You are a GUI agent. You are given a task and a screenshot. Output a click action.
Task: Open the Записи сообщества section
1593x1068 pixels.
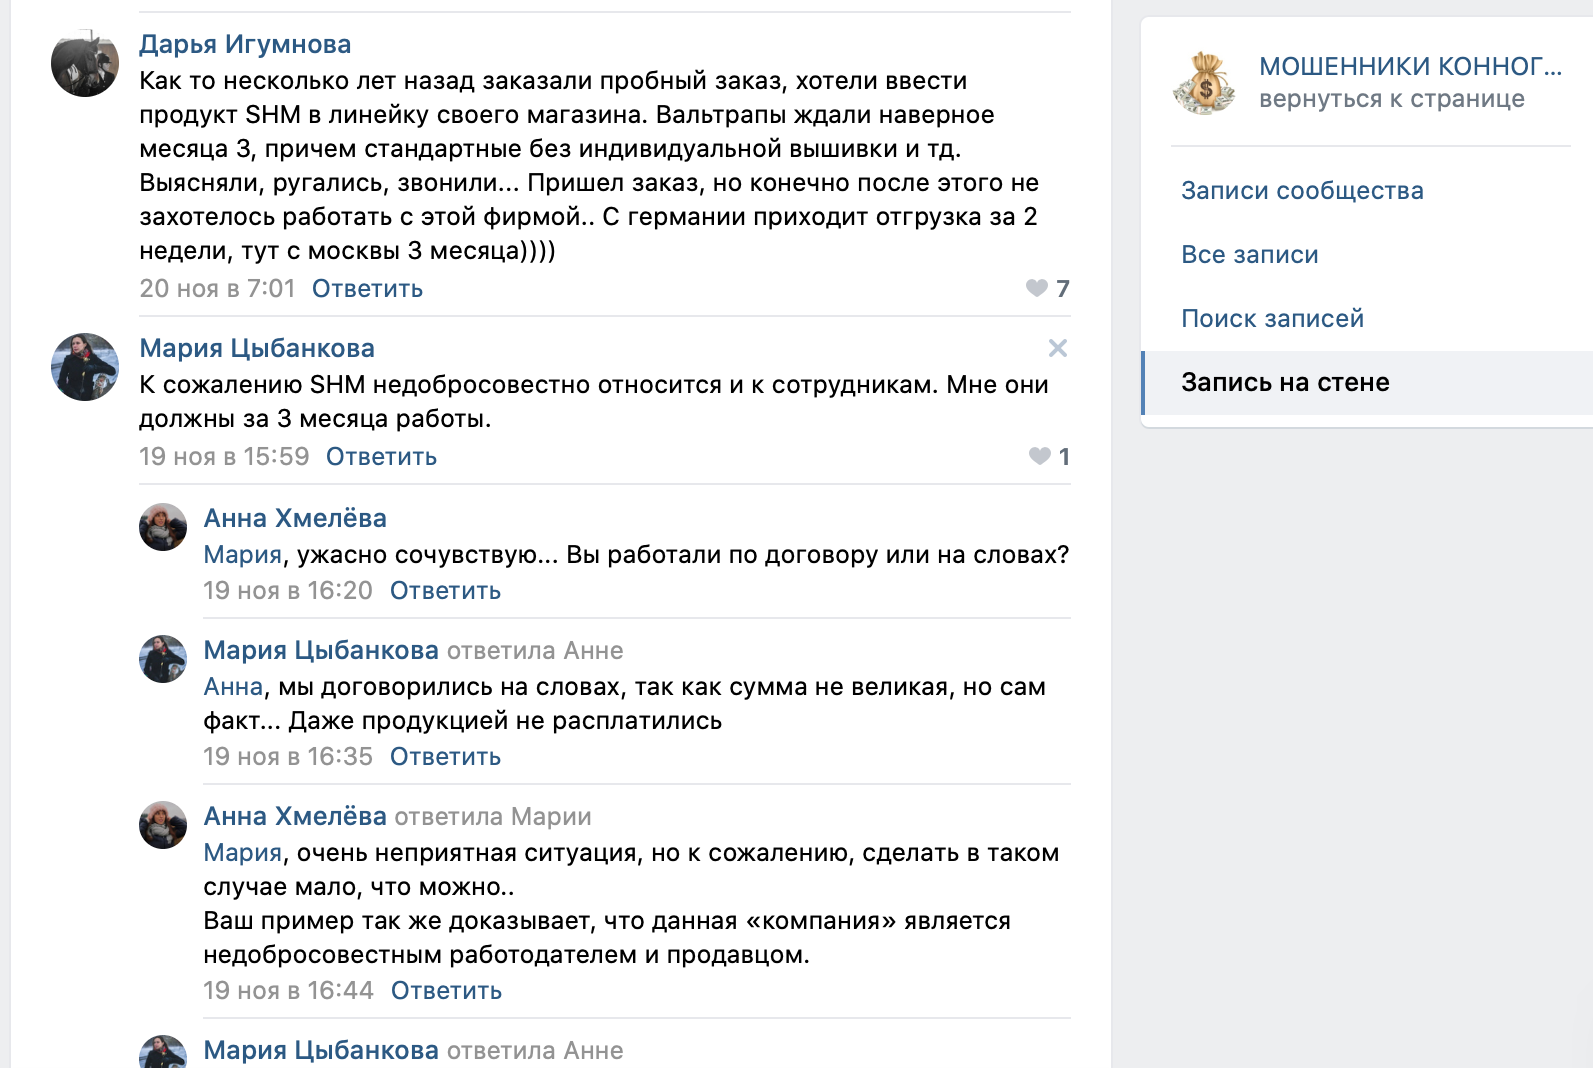tap(1302, 191)
